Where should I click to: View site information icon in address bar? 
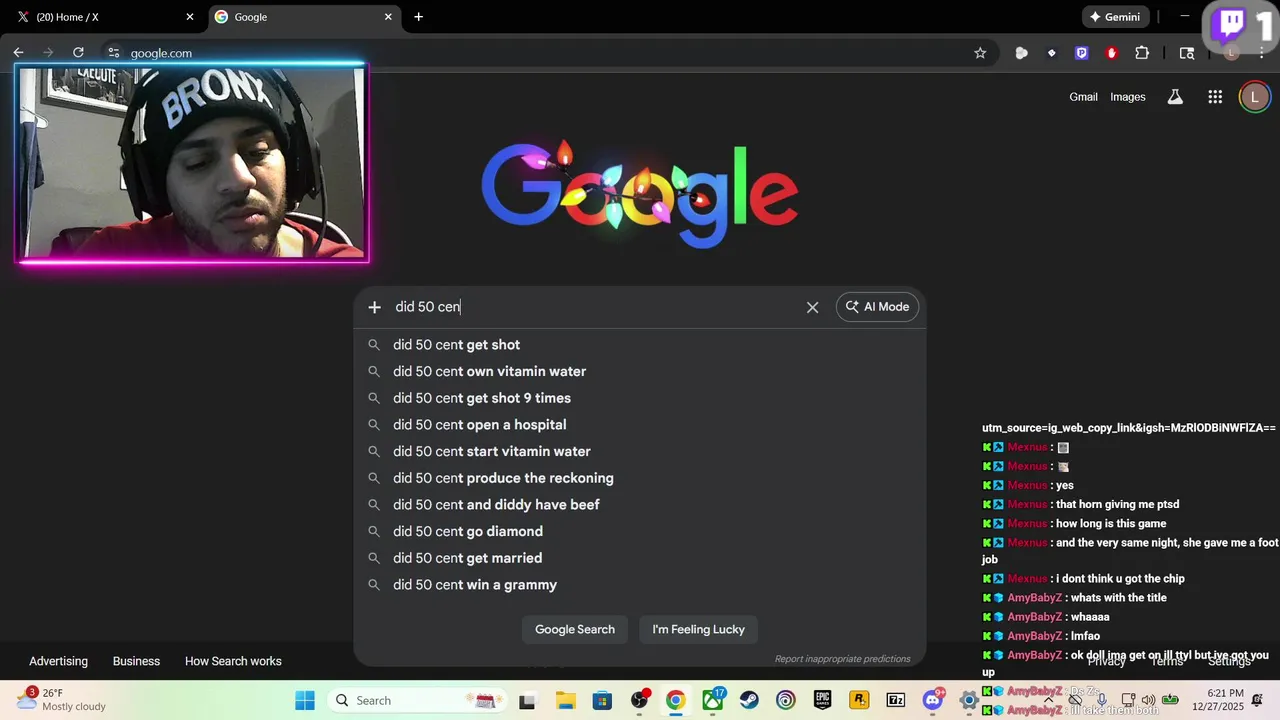[113, 53]
